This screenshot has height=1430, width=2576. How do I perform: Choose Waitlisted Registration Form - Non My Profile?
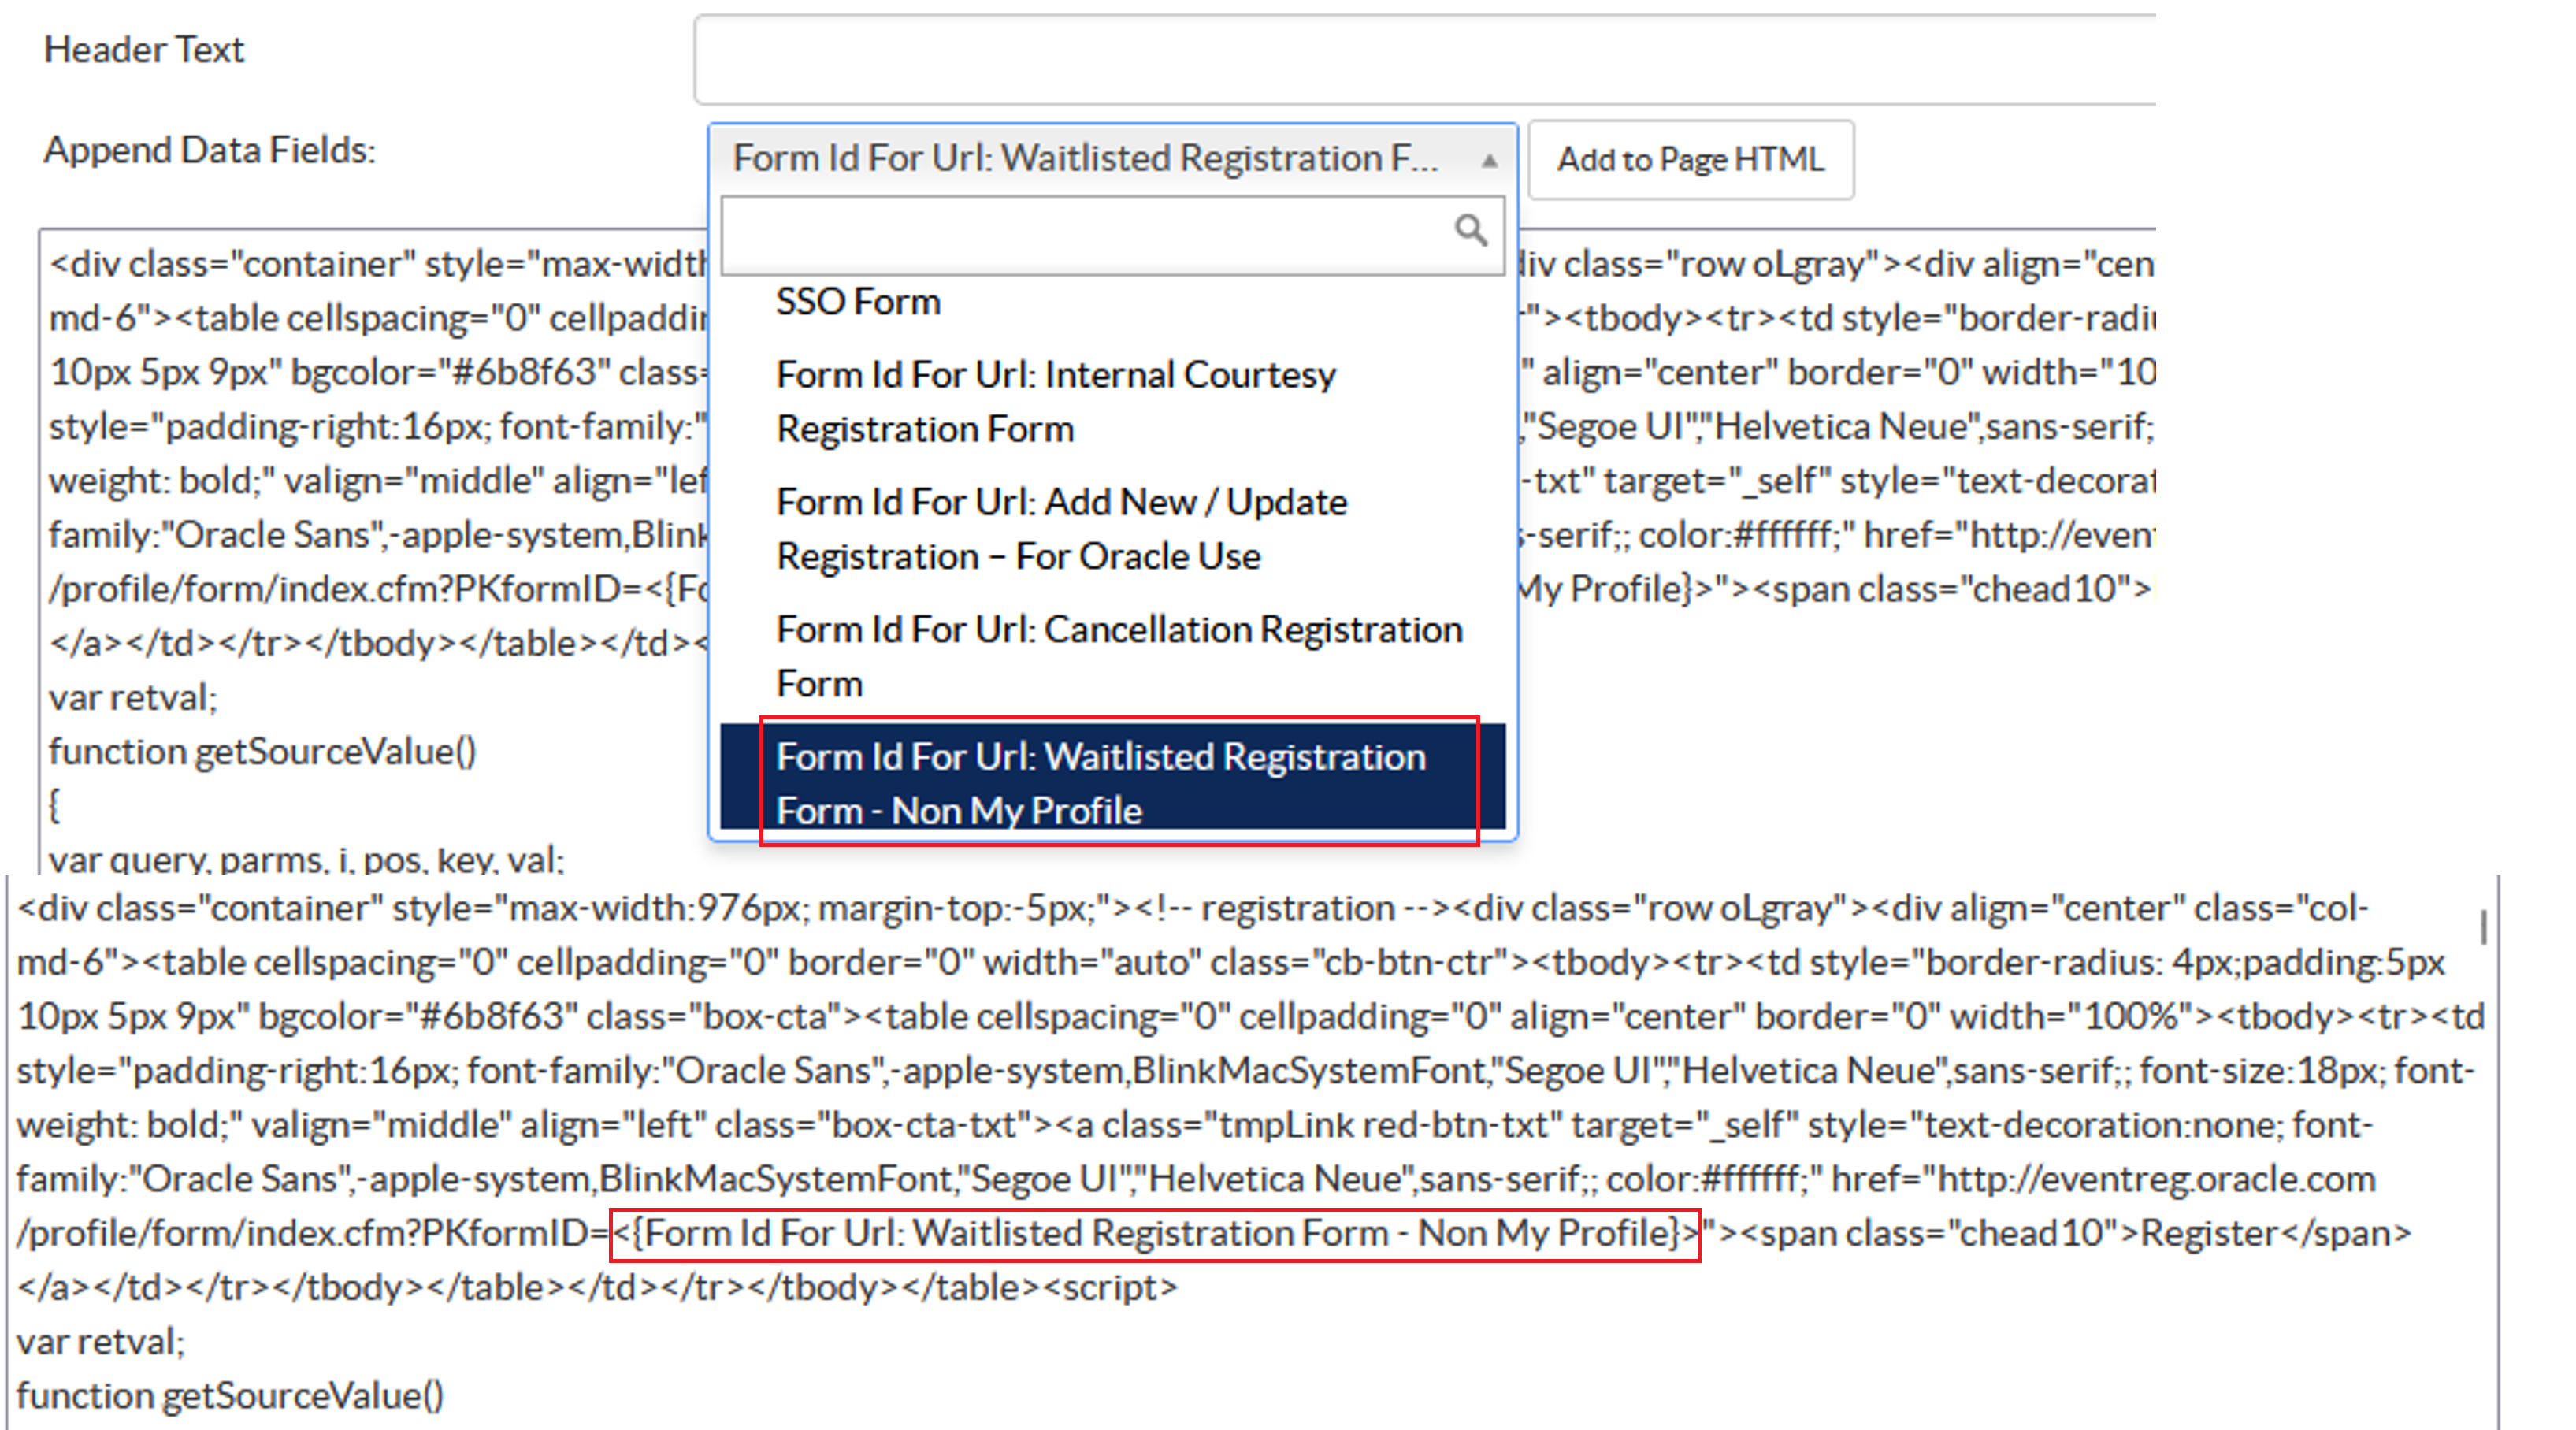point(1100,783)
